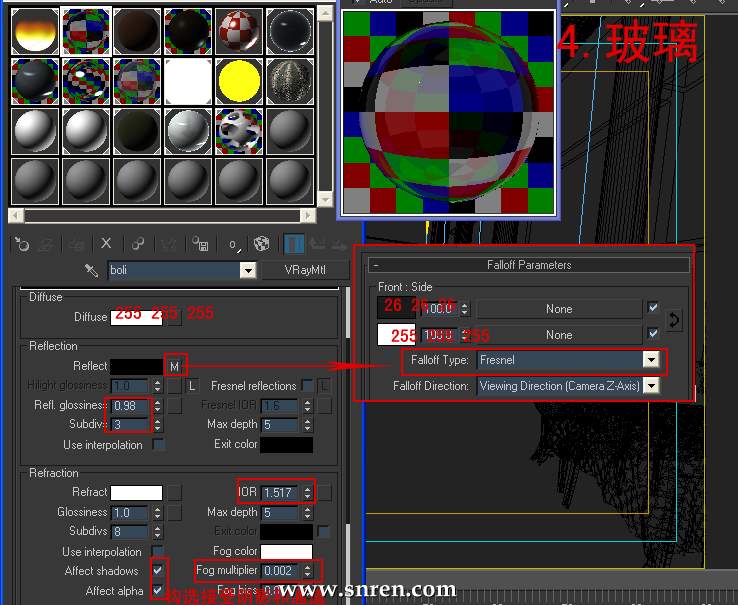Click the Get Material icon
This screenshot has height=605, width=738.
pos(20,244)
